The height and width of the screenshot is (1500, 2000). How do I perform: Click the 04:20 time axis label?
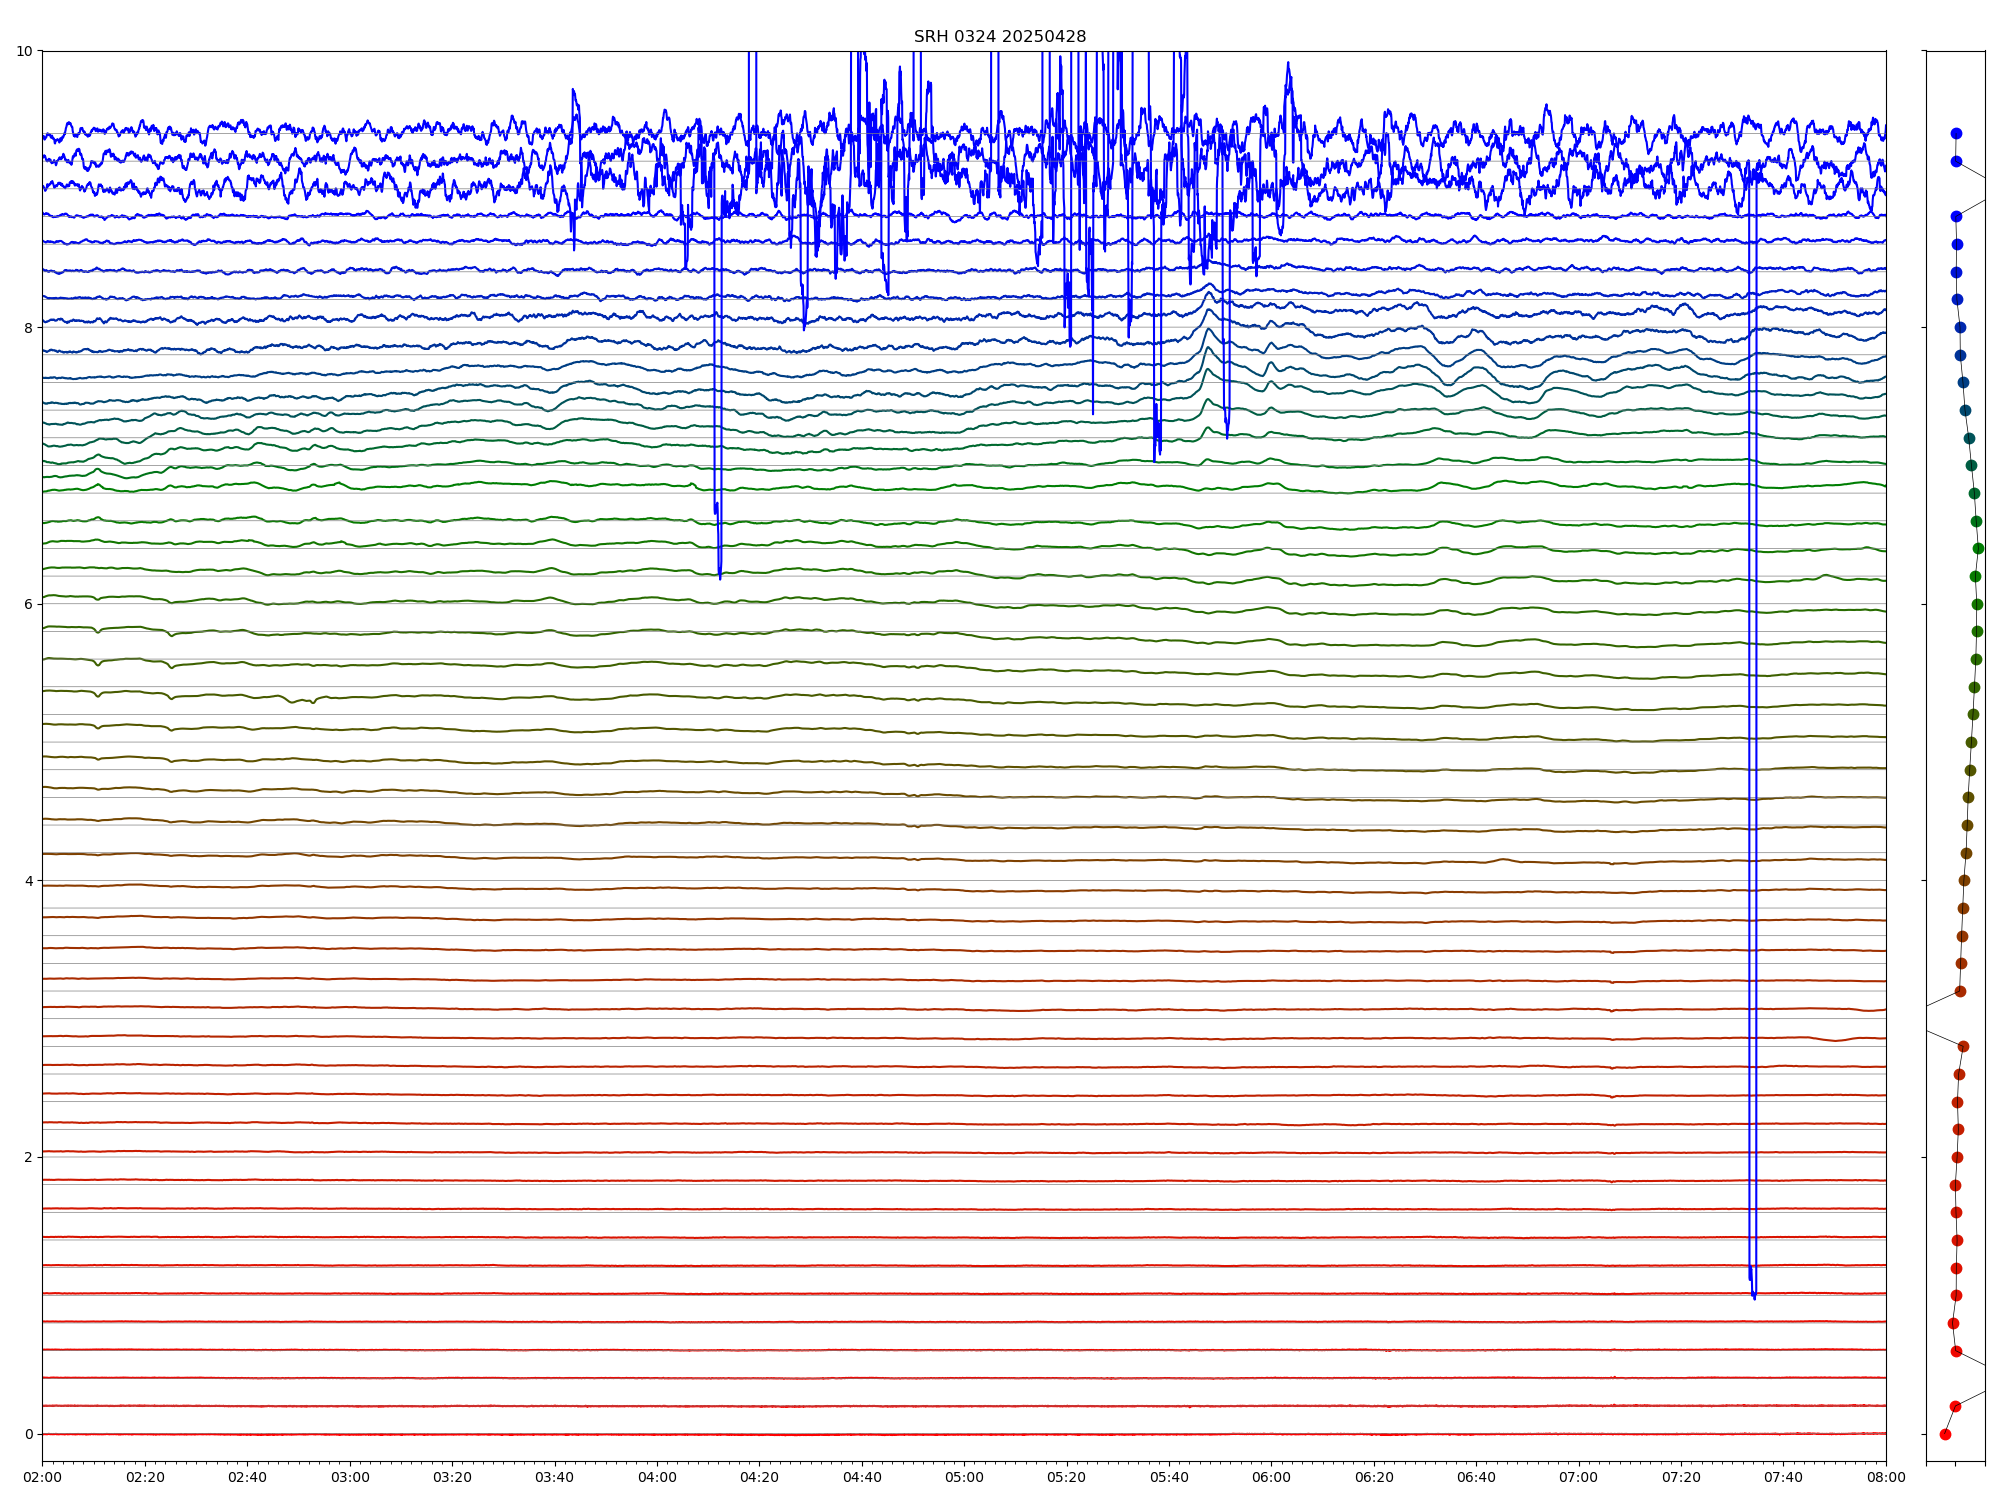759,1477
